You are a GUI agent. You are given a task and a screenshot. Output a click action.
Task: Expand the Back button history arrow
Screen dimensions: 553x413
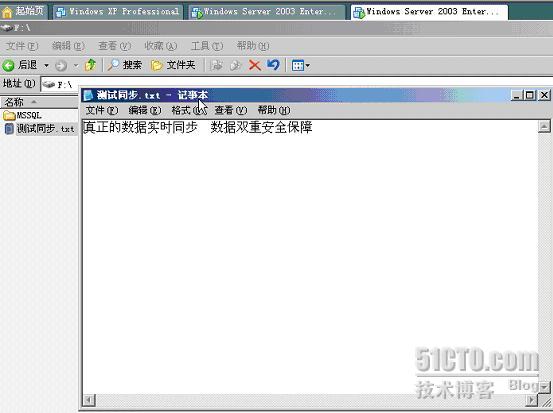46,66
